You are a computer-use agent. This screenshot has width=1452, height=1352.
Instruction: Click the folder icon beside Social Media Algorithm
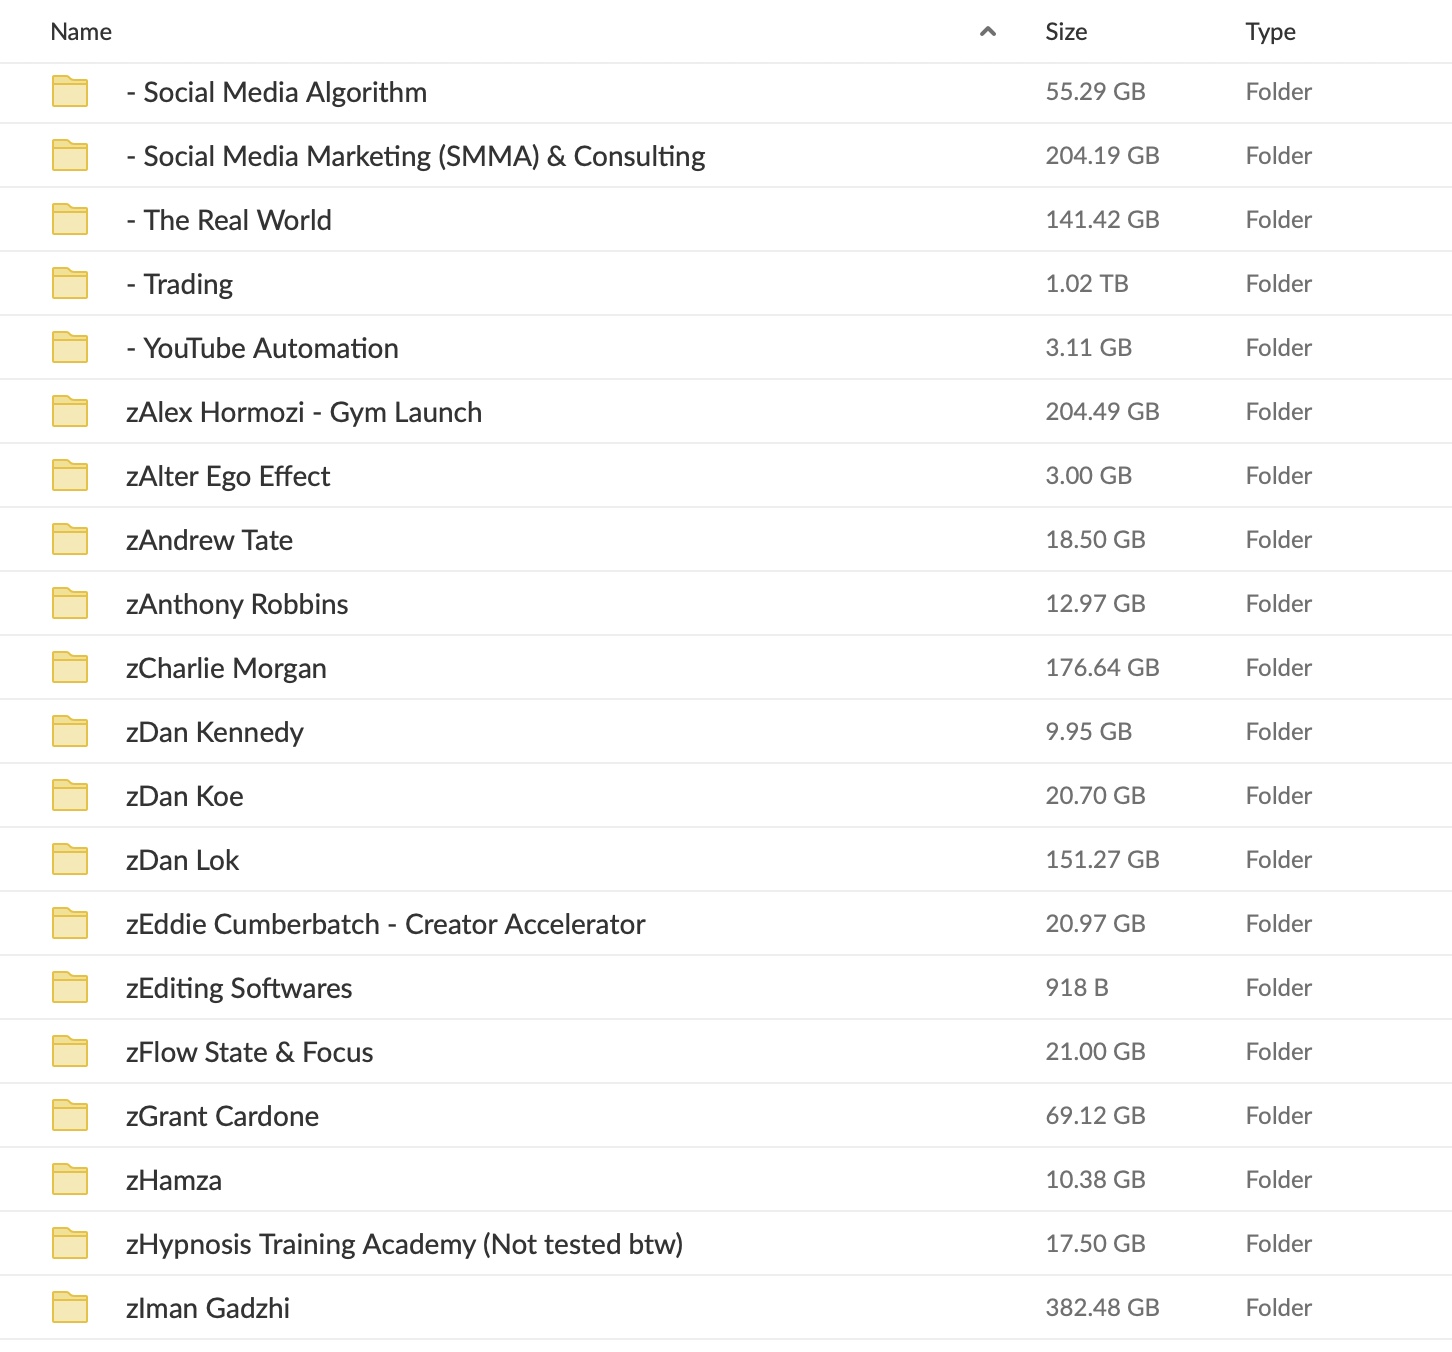(69, 92)
